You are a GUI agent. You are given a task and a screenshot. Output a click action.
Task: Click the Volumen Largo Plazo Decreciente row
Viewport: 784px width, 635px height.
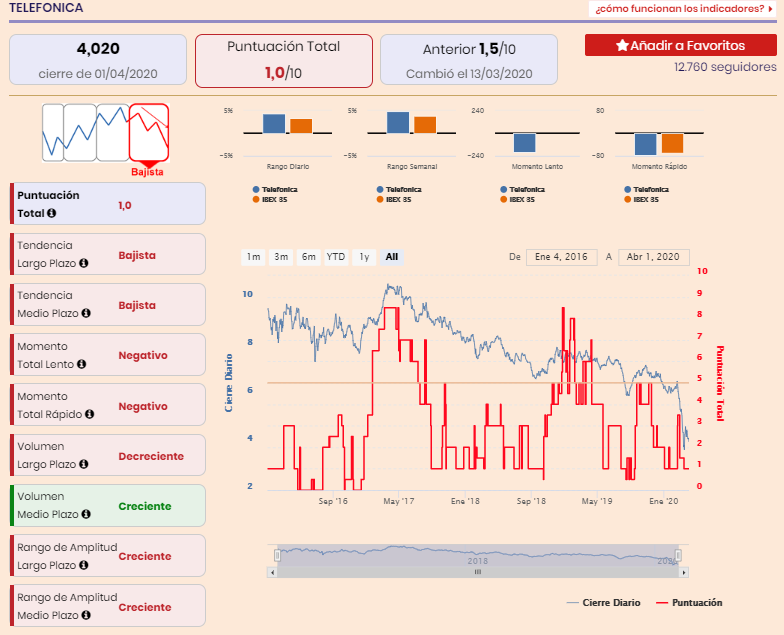pyautogui.click(x=108, y=455)
